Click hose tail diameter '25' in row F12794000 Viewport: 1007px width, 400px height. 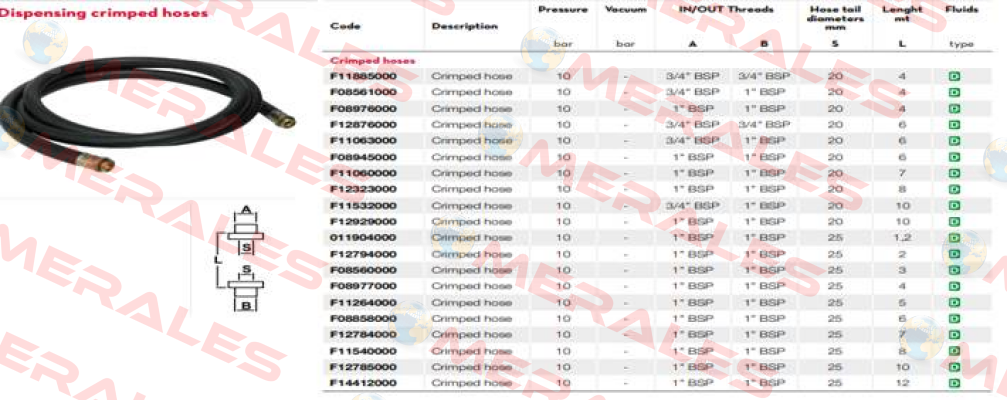click(835, 254)
